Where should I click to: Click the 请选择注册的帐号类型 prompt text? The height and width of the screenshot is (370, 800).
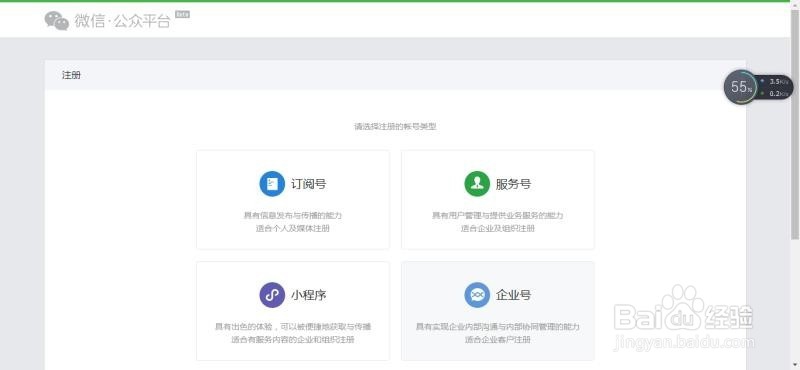395,127
